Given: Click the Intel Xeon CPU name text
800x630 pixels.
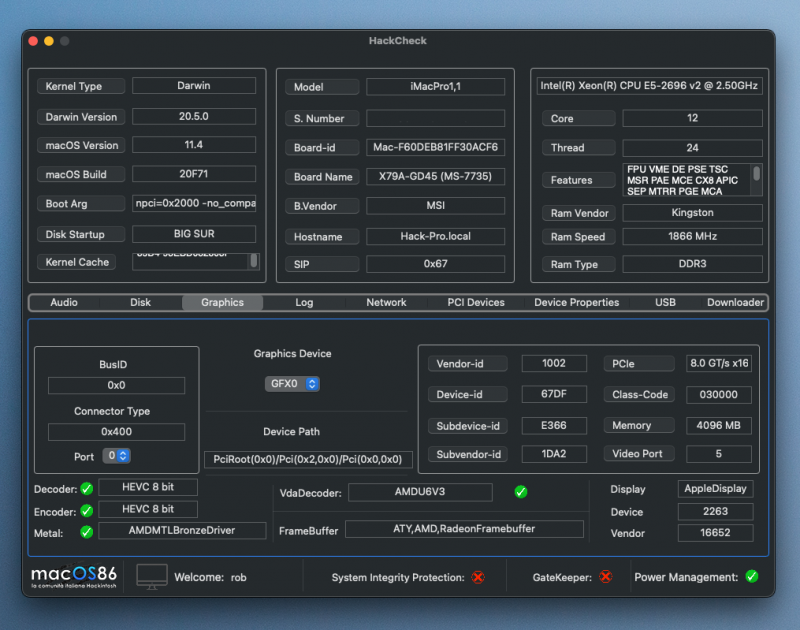Looking at the screenshot, I should [x=649, y=86].
